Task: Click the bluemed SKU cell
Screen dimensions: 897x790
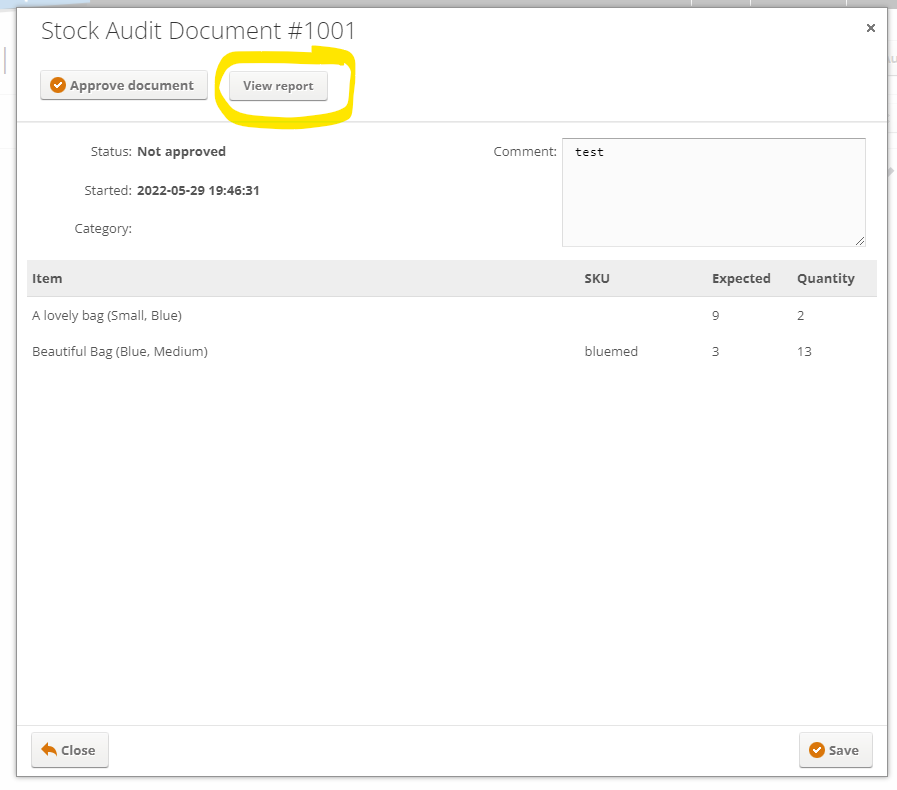Action: pyautogui.click(x=610, y=351)
